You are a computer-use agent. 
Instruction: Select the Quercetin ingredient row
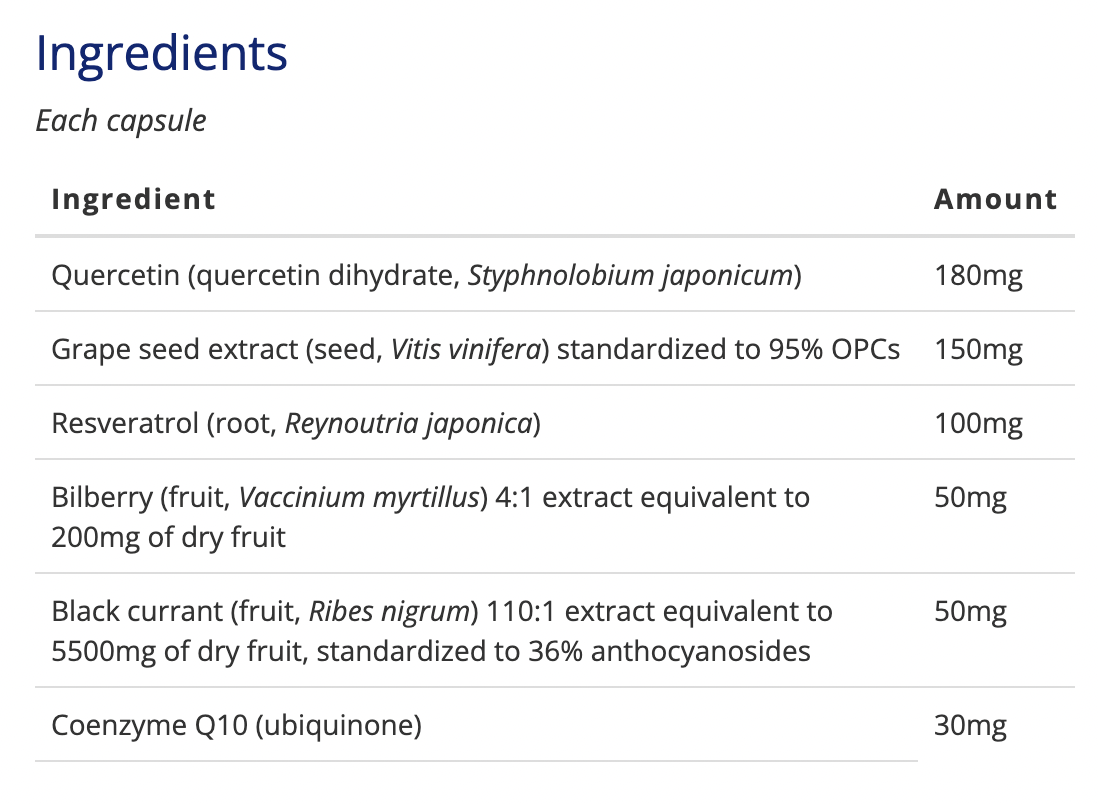coord(426,275)
